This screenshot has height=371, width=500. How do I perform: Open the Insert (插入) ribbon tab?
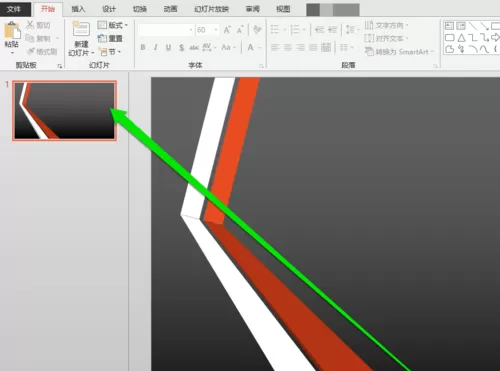pyautogui.click(x=78, y=9)
